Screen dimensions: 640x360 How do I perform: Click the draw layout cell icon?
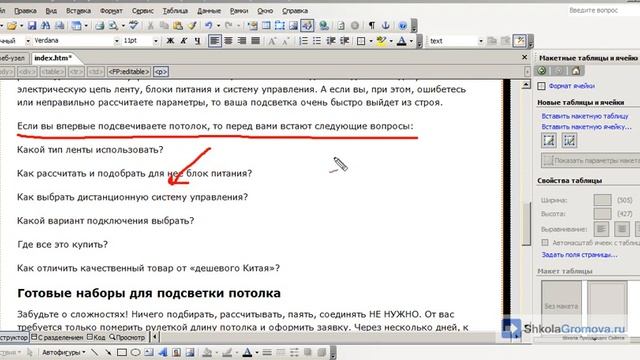[569, 141]
